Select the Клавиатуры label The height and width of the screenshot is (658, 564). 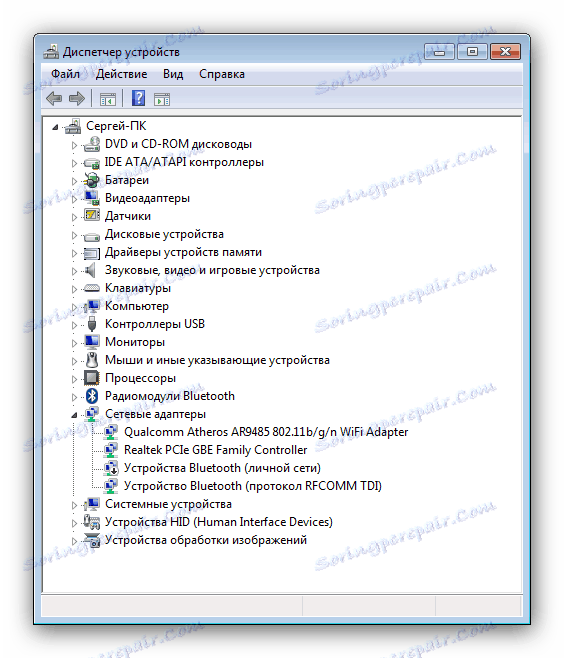pyautogui.click(x=138, y=288)
